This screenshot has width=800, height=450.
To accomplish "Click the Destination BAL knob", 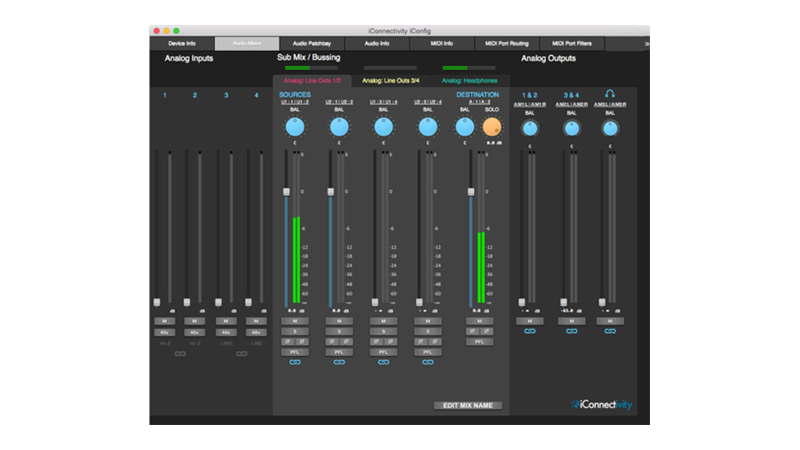I will pos(464,127).
